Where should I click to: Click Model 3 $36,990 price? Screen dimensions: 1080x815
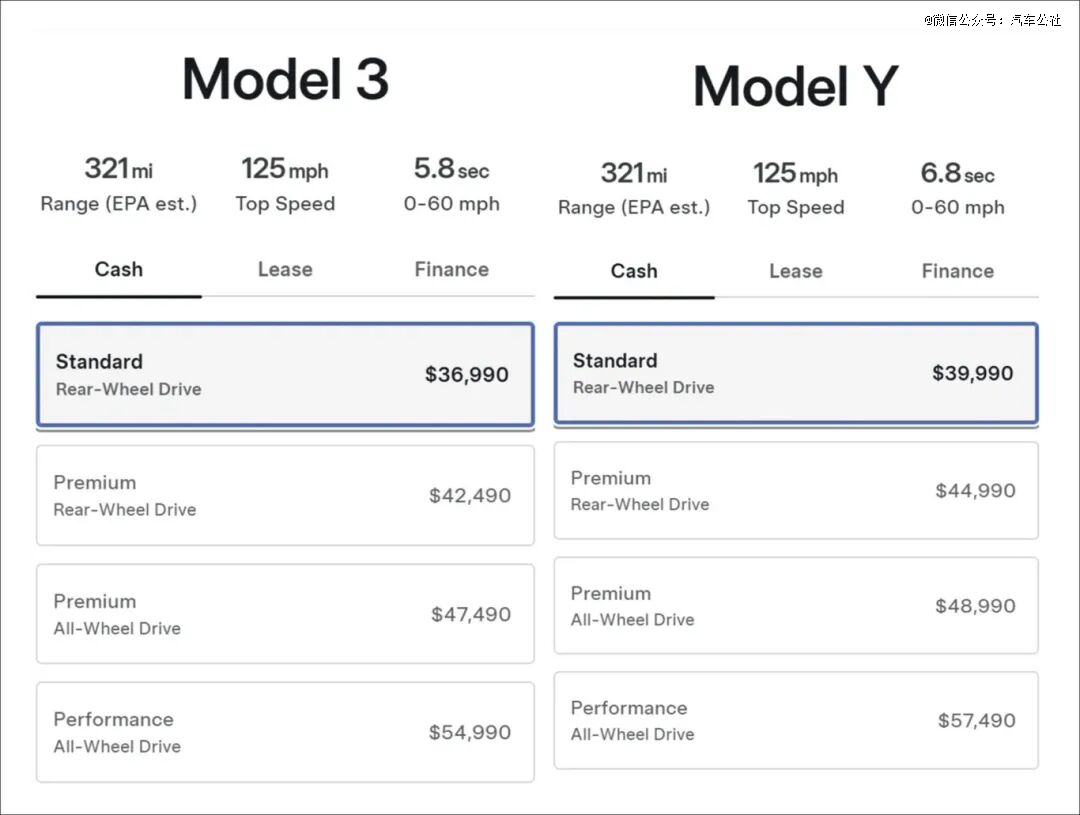(466, 375)
